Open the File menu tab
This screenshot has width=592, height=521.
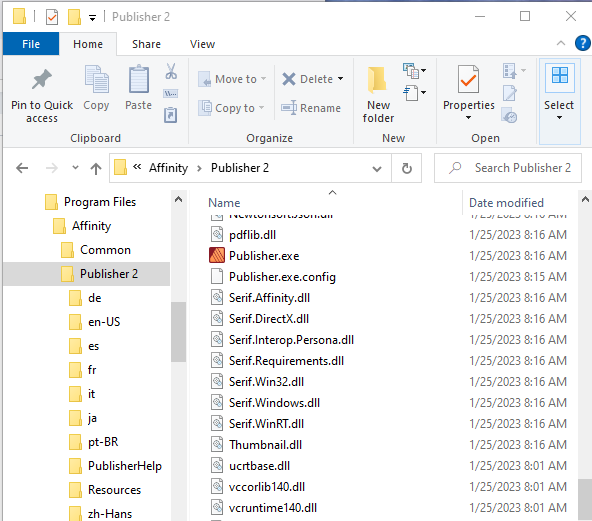pos(31,44)
